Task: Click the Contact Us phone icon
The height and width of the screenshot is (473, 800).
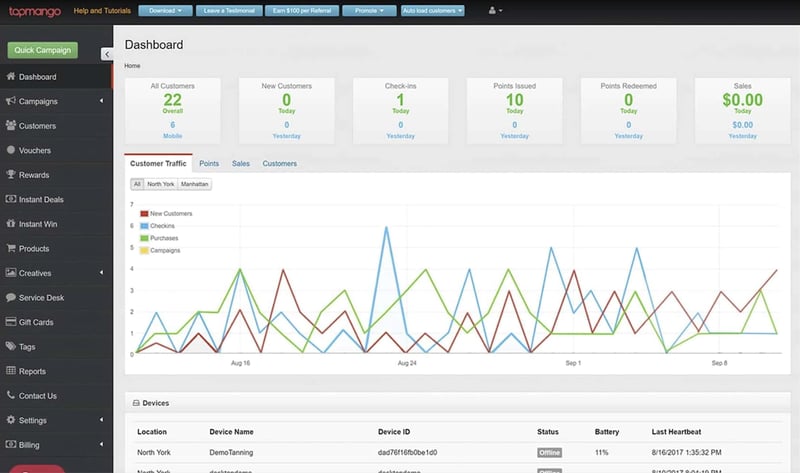Action: pyautogui.click(x=11, y=396)
